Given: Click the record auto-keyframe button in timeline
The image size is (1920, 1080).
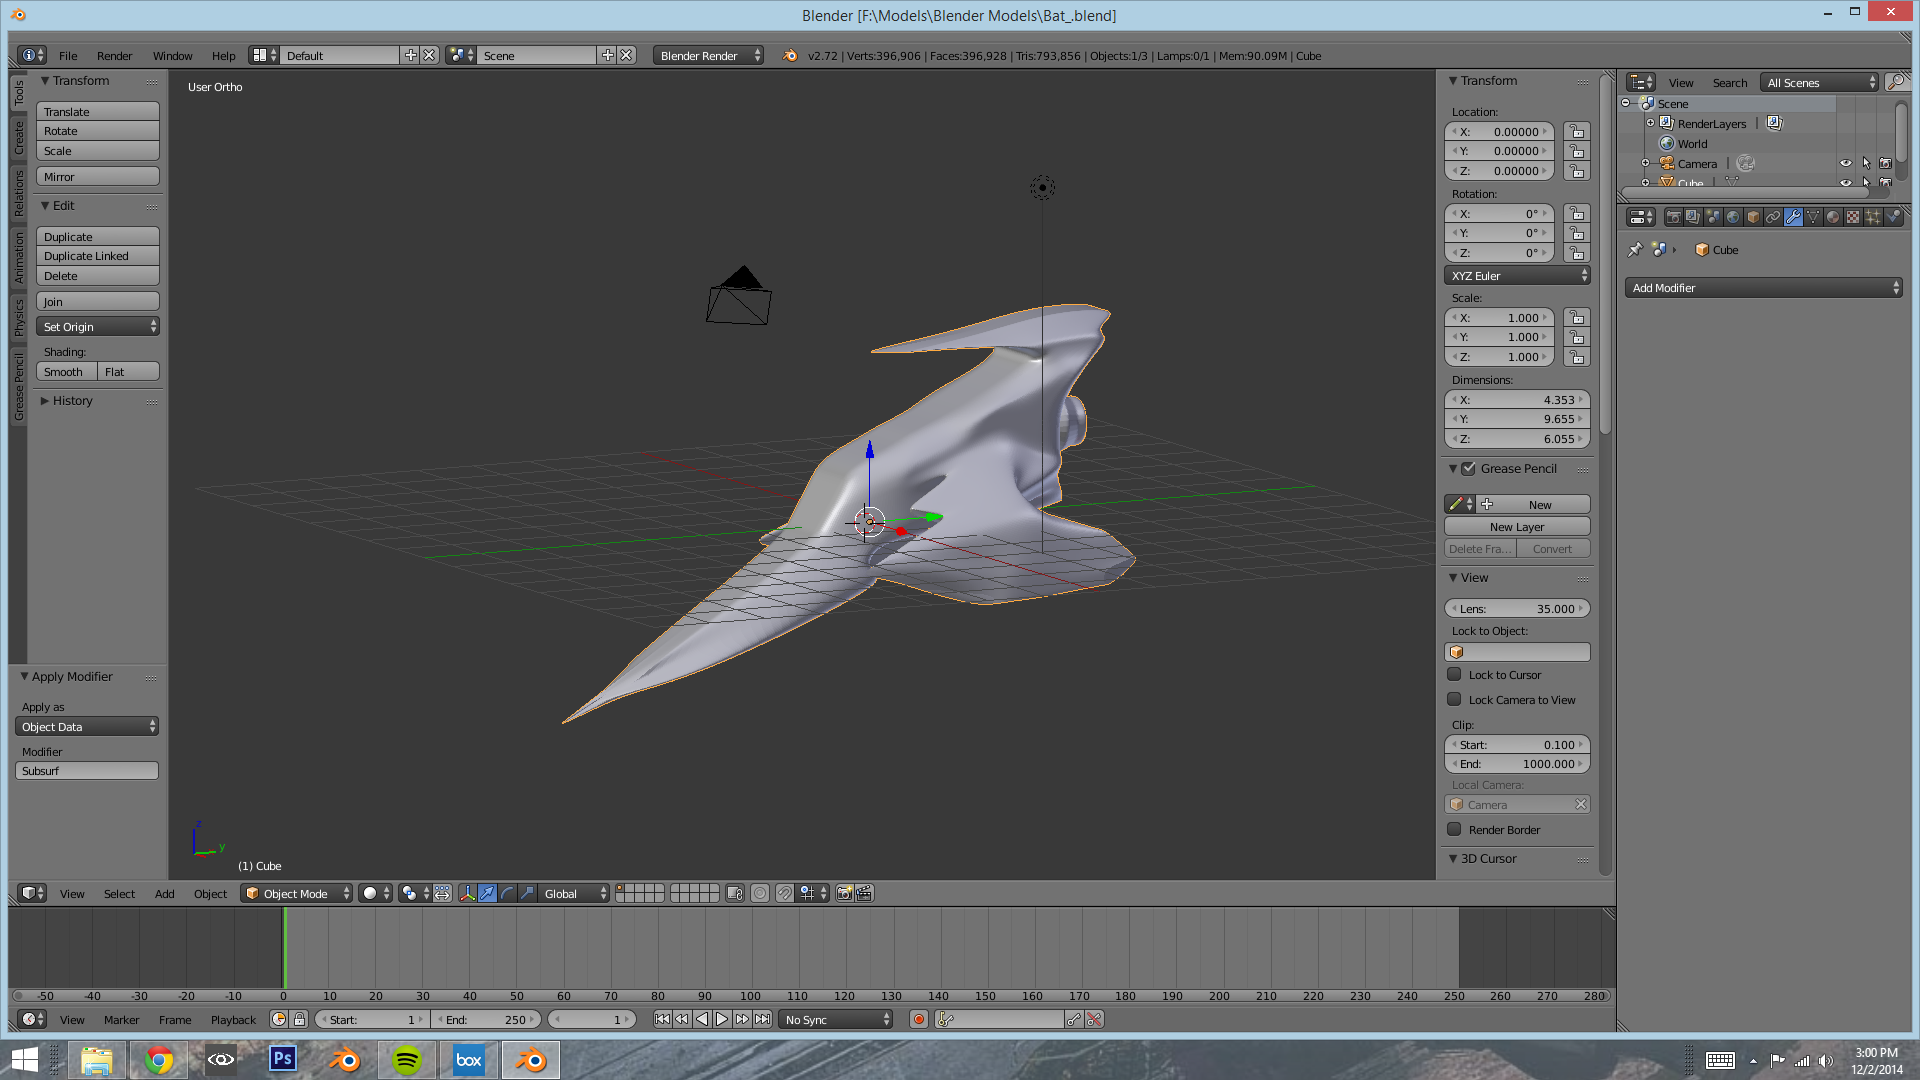Looking at the screenshot, I should [918, 1020].
